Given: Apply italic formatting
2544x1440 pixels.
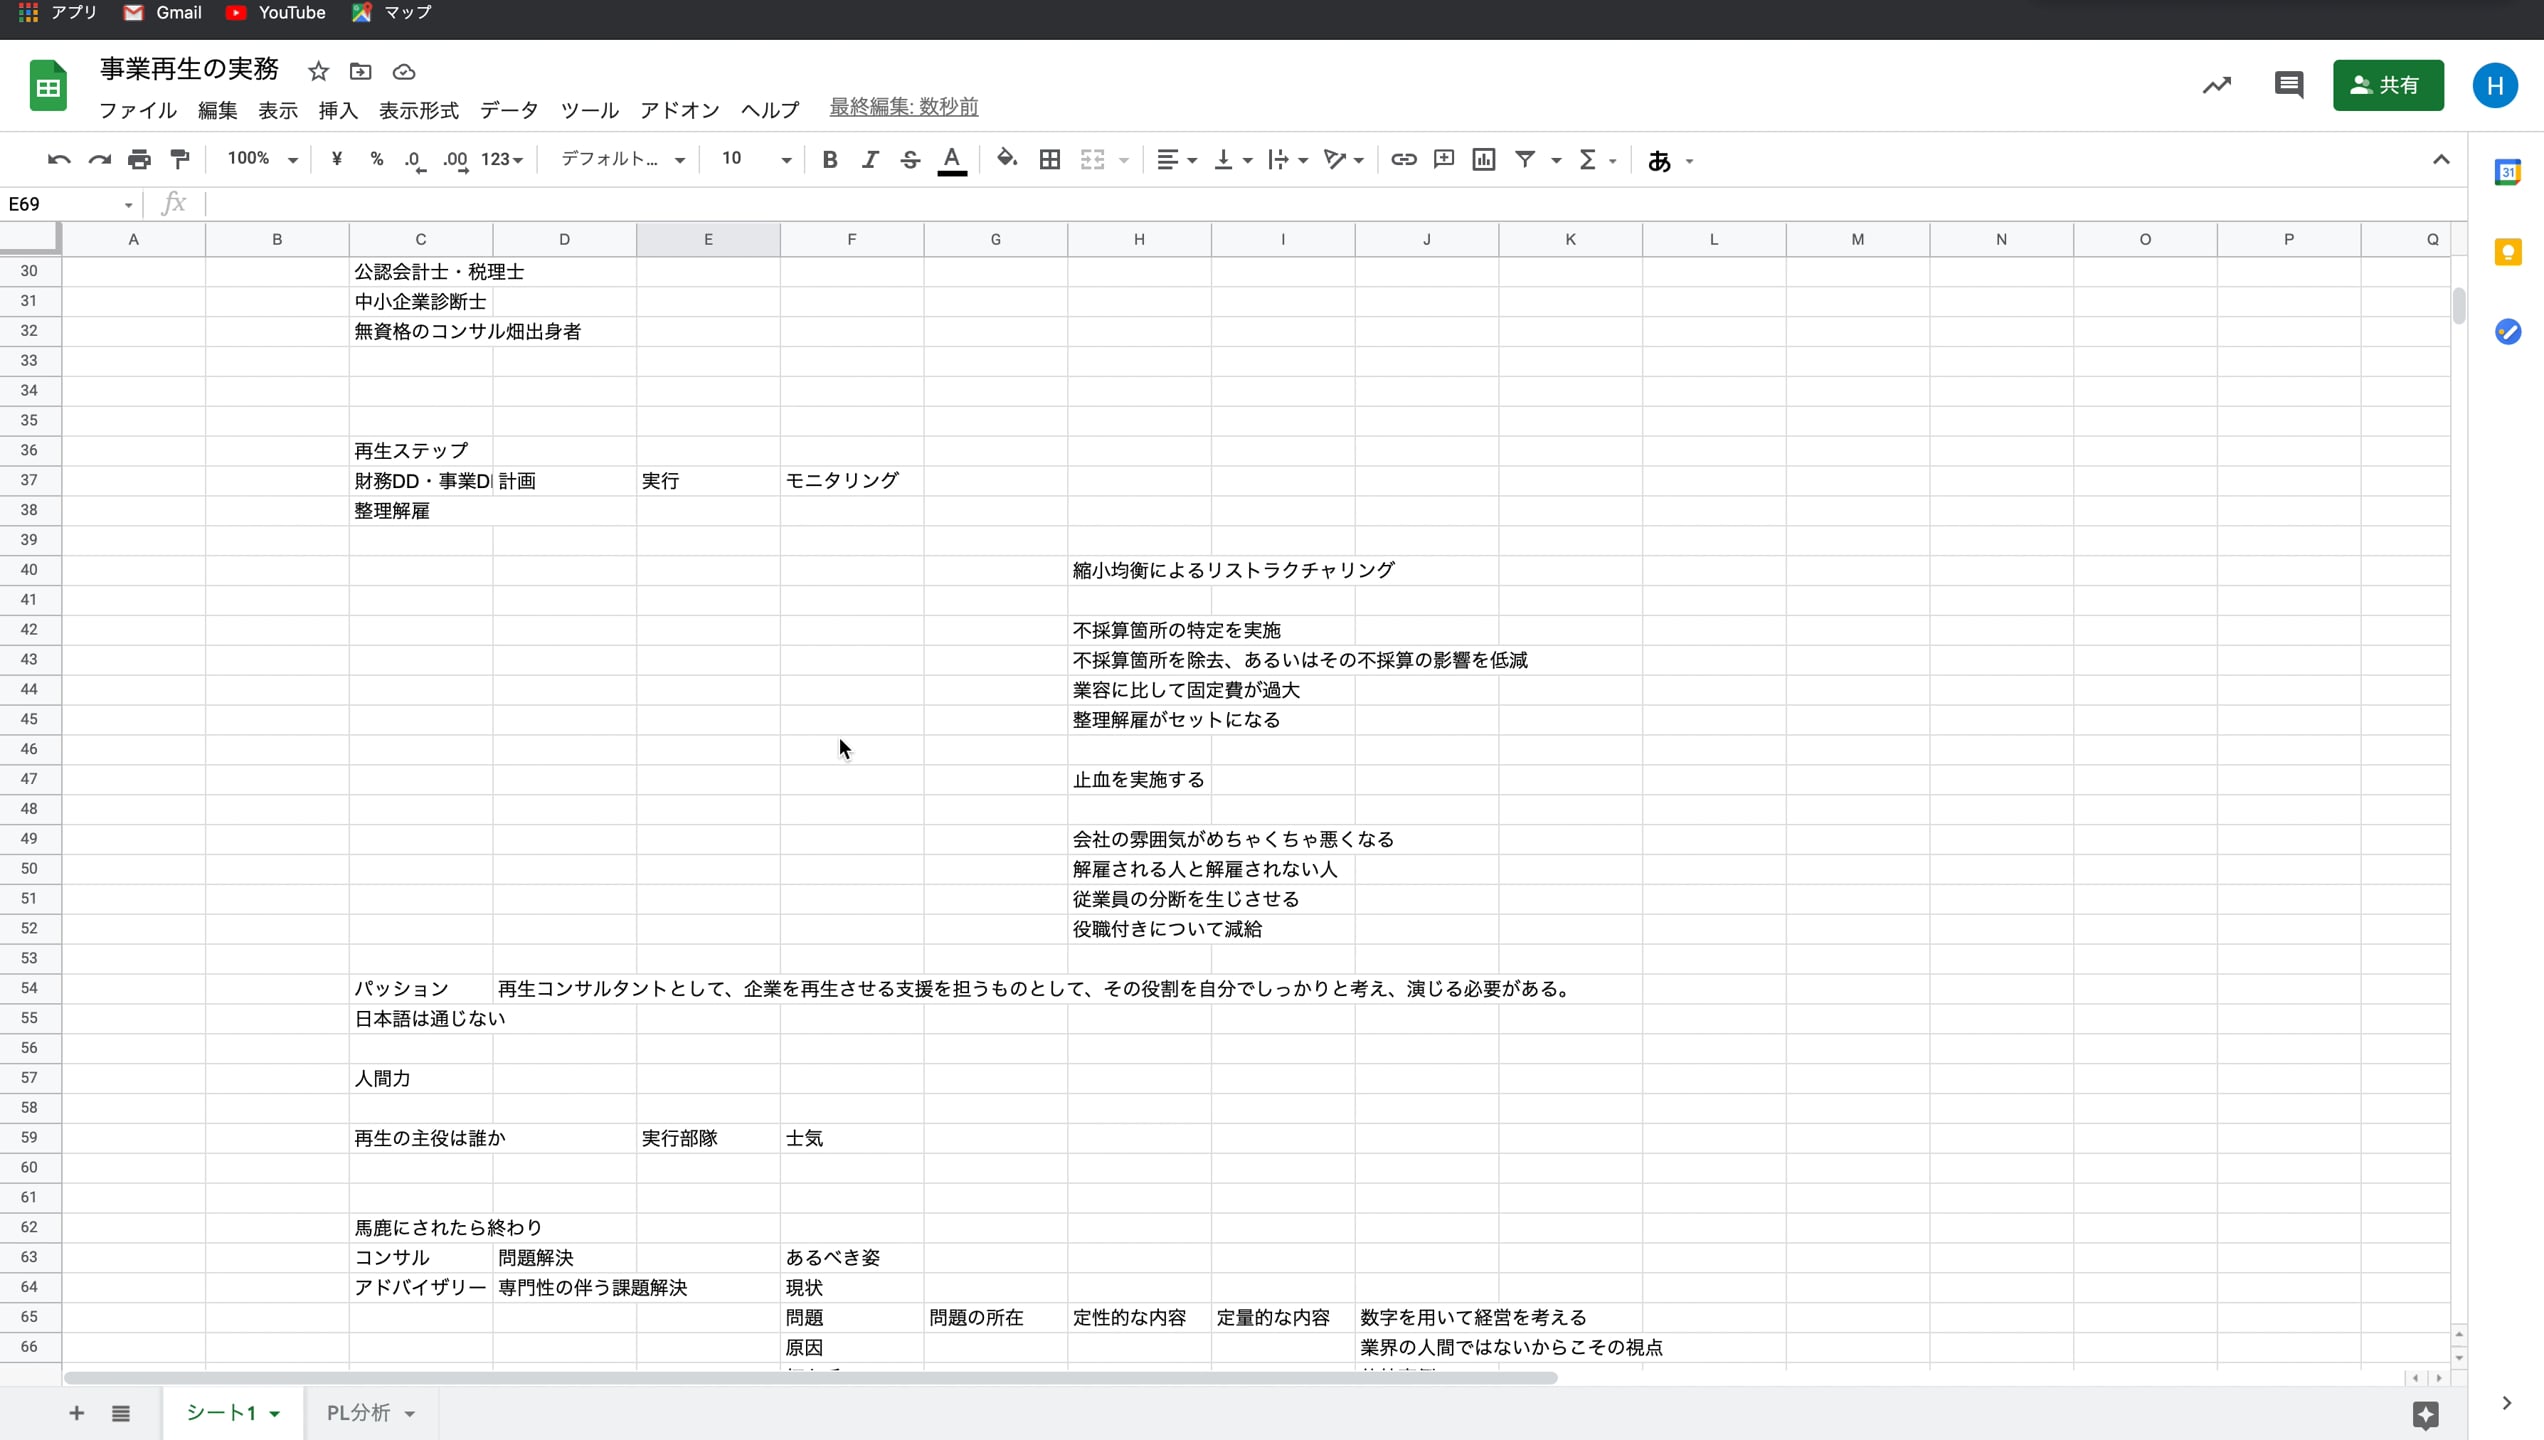Looking at the screenshot, I should [x=869, y=159].
